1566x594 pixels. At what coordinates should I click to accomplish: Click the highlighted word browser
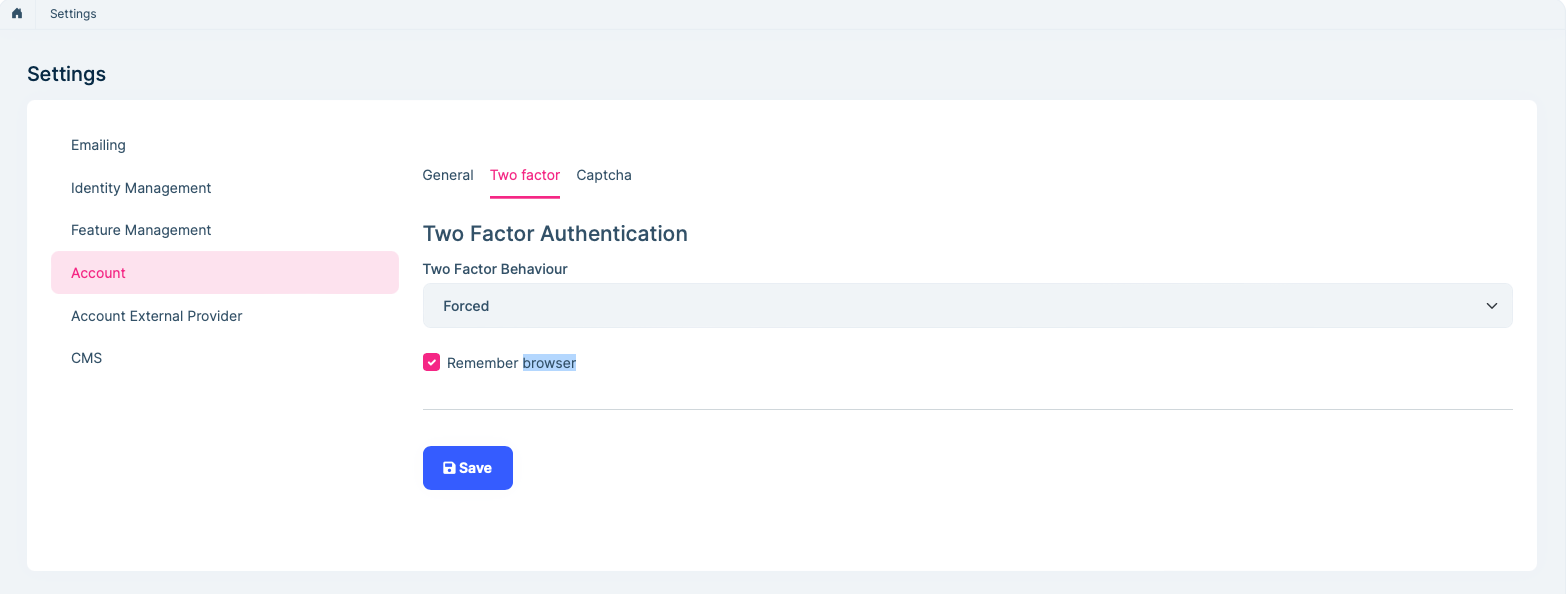(x=548, y=362)
